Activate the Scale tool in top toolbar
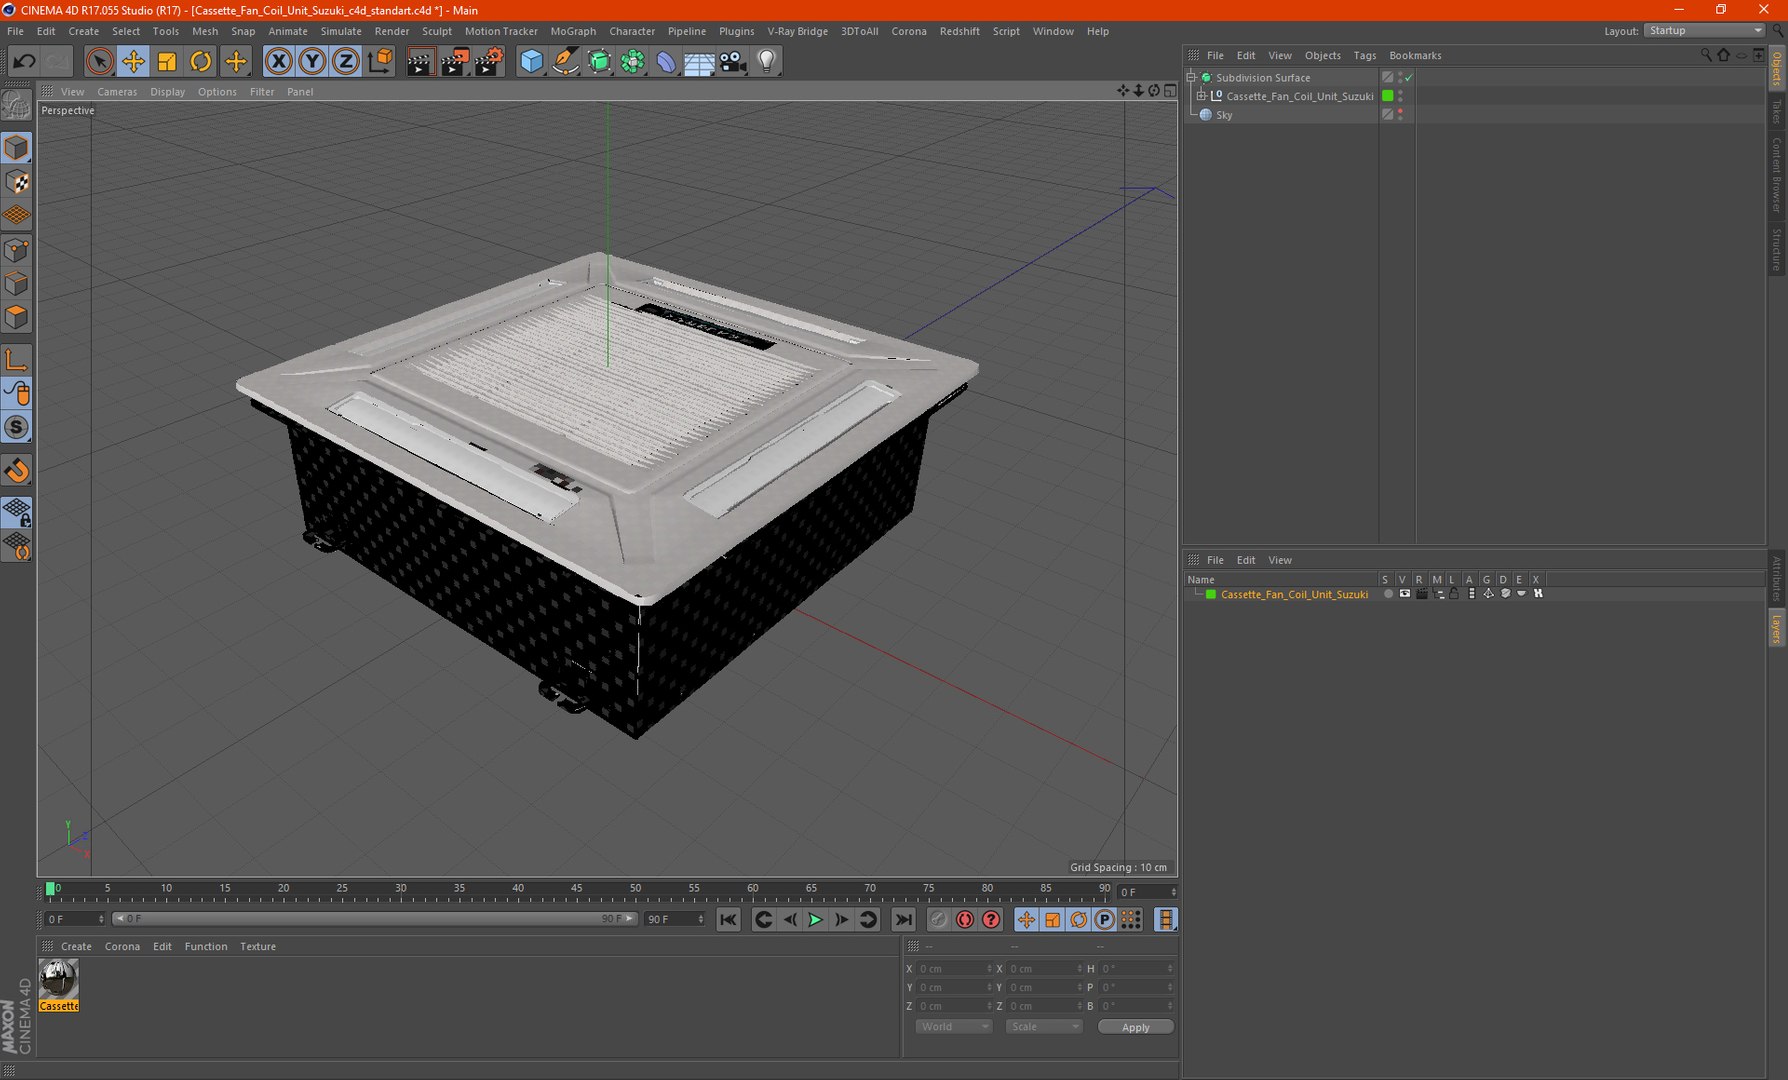 tap(167, 62)
